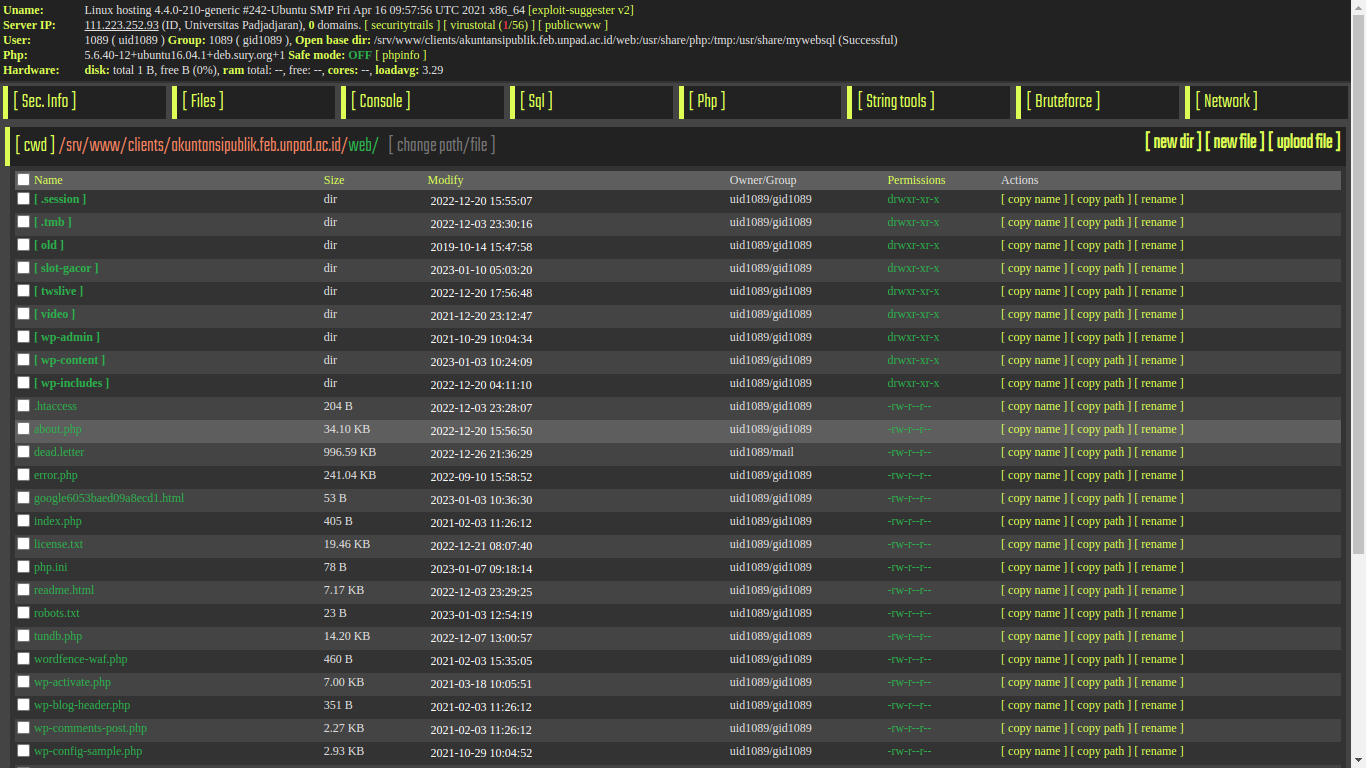This screenshot has height=768, width=1366.
Task: Click the /srv/www/clients path segment in cwd
Action: coord(116,146)
